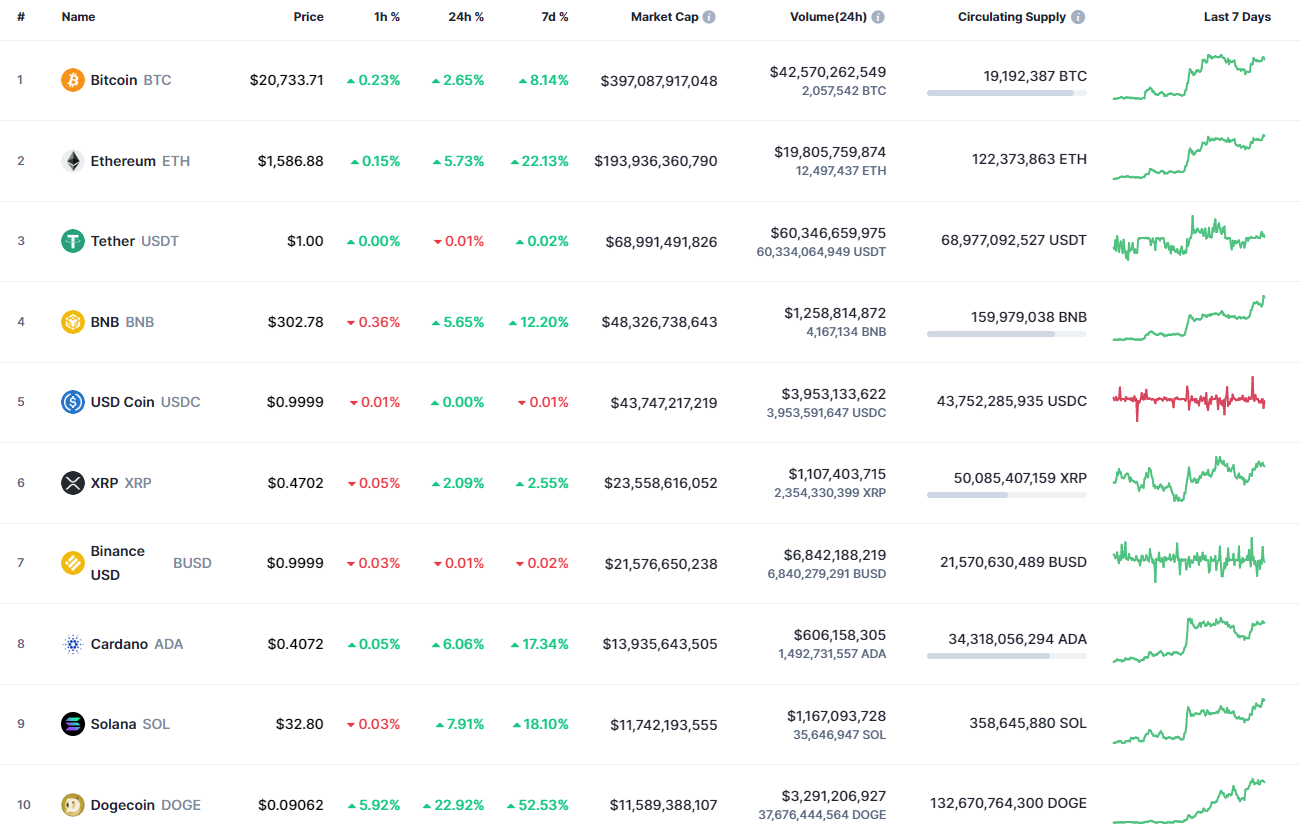Click the USD Coin logo icon
This screenshot has width=1301, height=834.
(72, 402)
